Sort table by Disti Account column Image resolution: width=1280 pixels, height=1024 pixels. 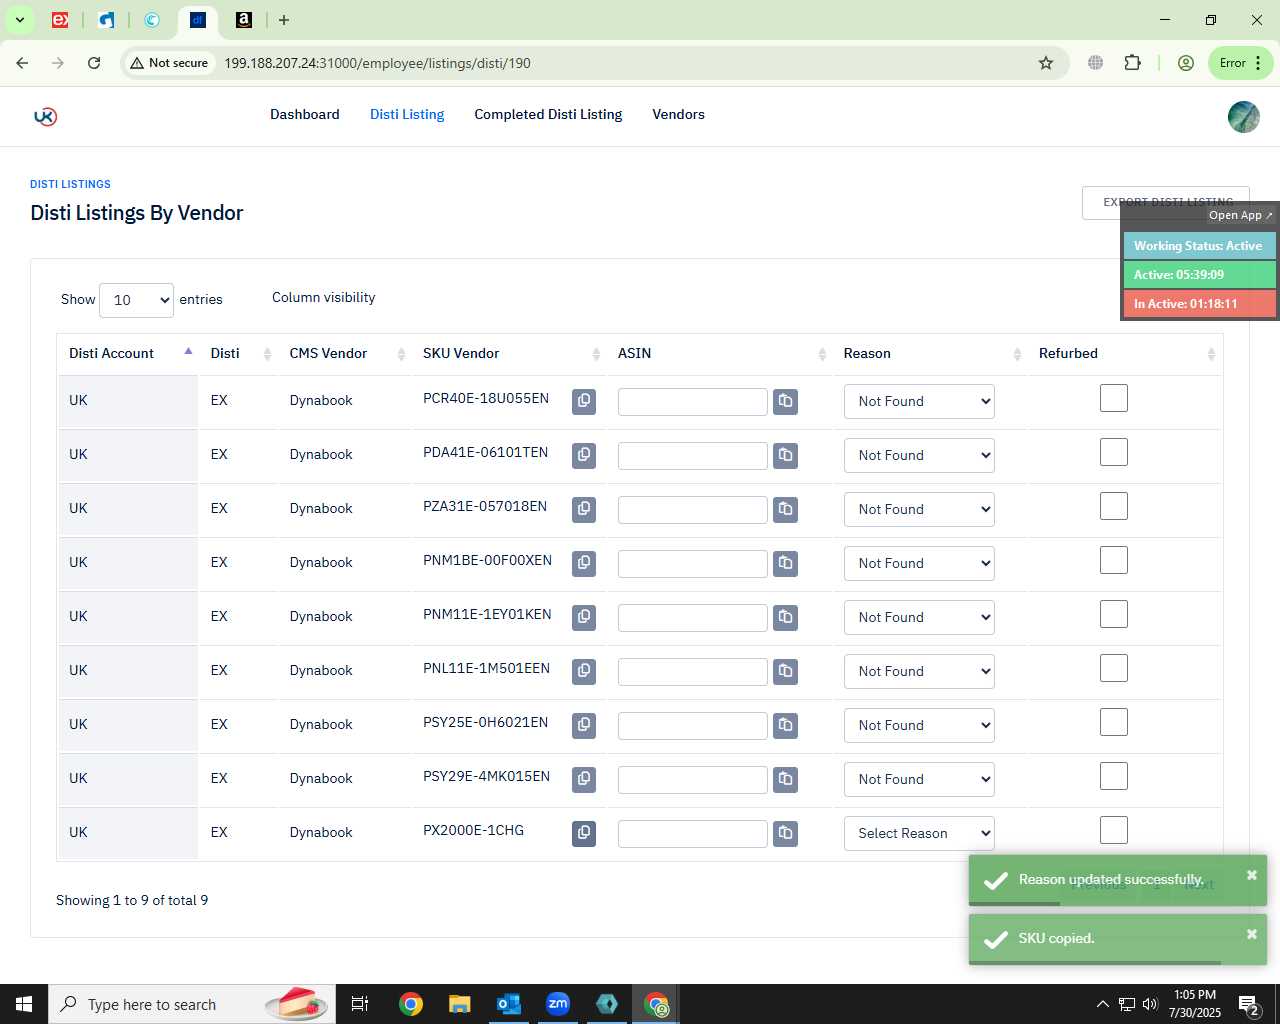(128, 353)
